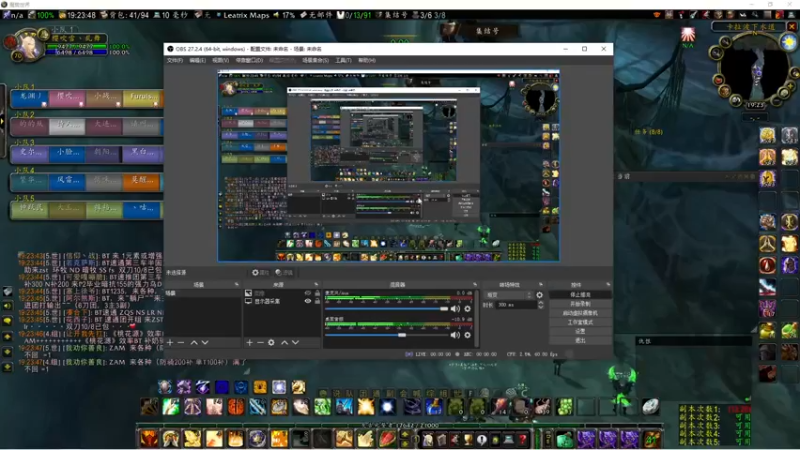Viewport: 800px width, 450px height.
Task: Click Leatrix Maps in the top info bar
Action: pos(246,15)
